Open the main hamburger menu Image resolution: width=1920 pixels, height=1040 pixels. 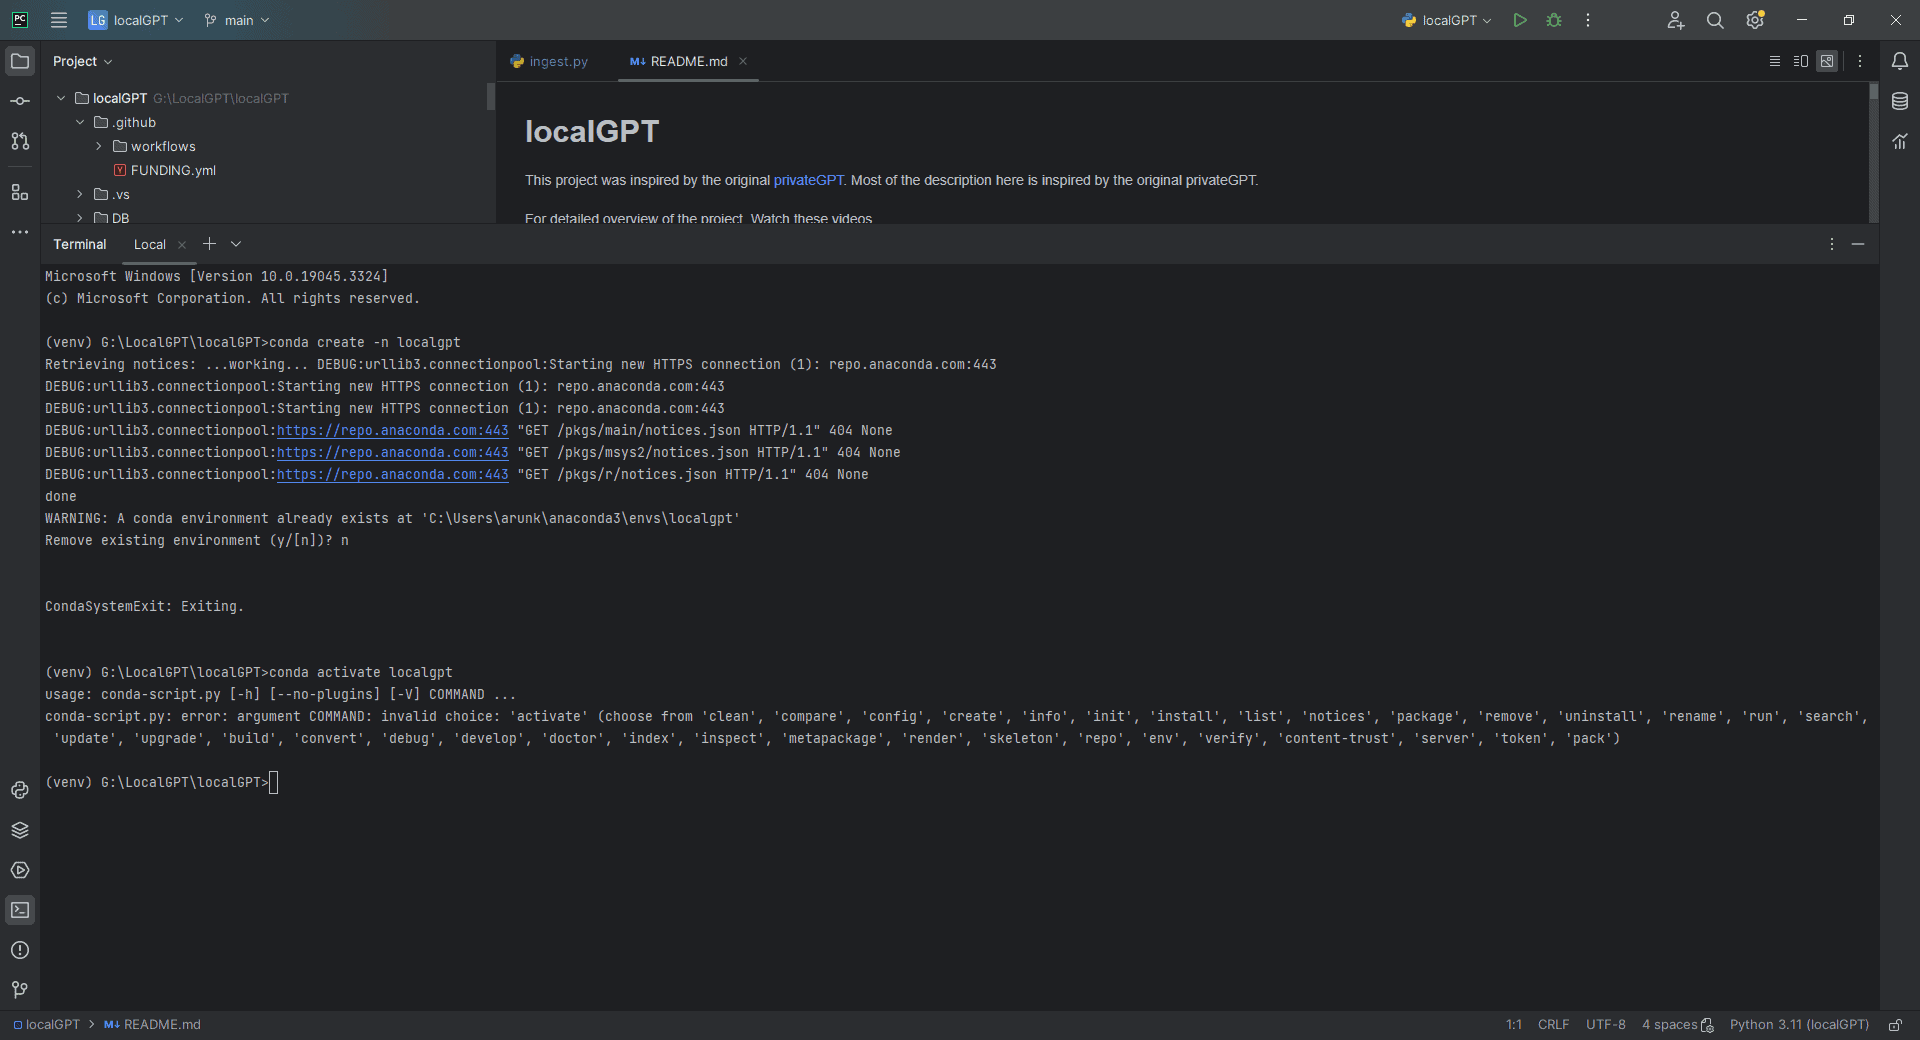59,20
